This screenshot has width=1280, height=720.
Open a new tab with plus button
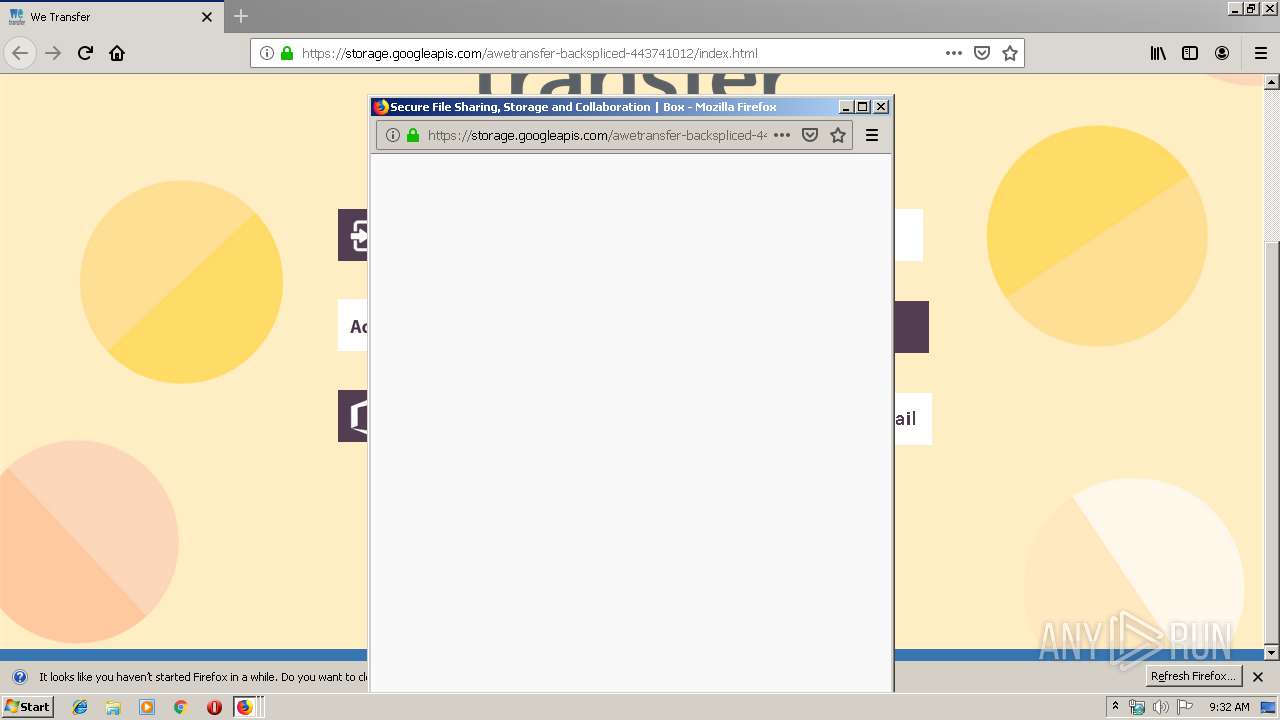click(x=241, y=16)
